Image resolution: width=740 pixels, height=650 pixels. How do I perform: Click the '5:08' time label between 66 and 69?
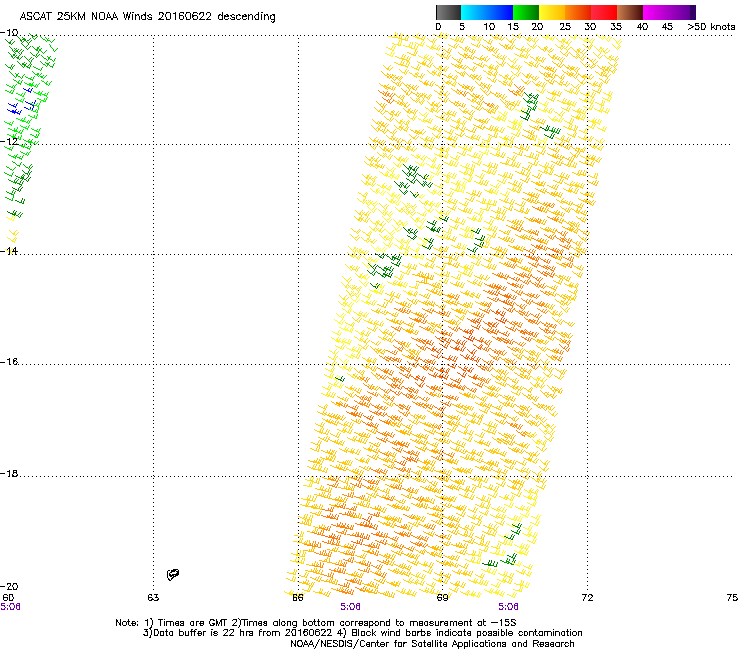point(350,607)
